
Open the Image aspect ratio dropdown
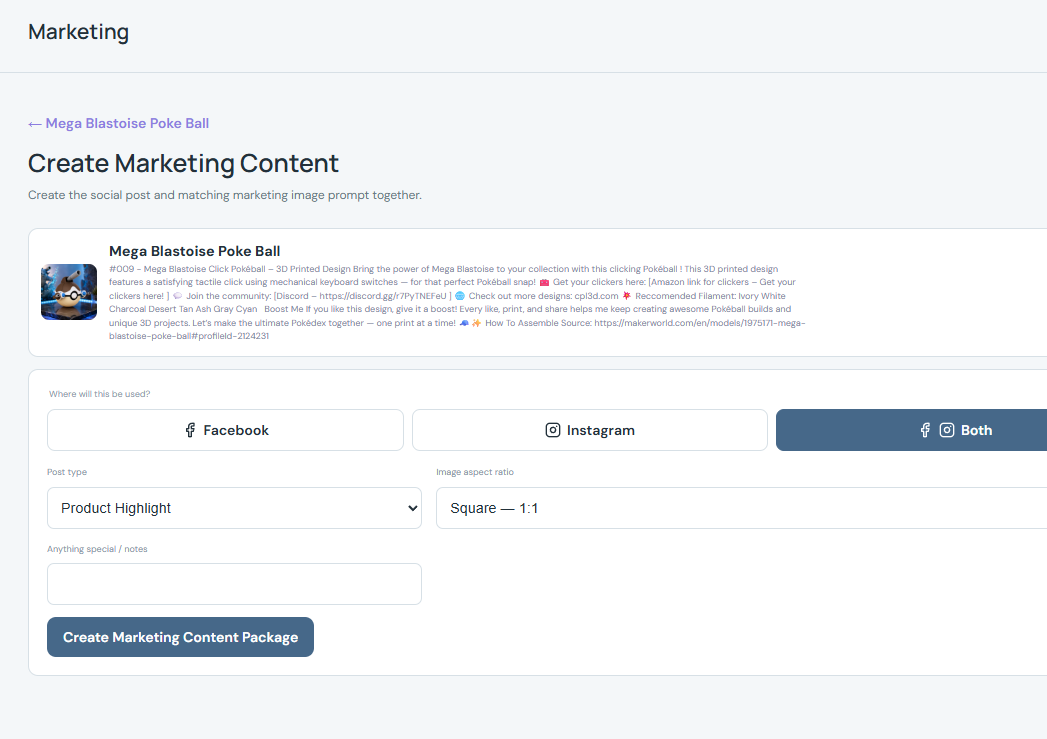[741, 508]
